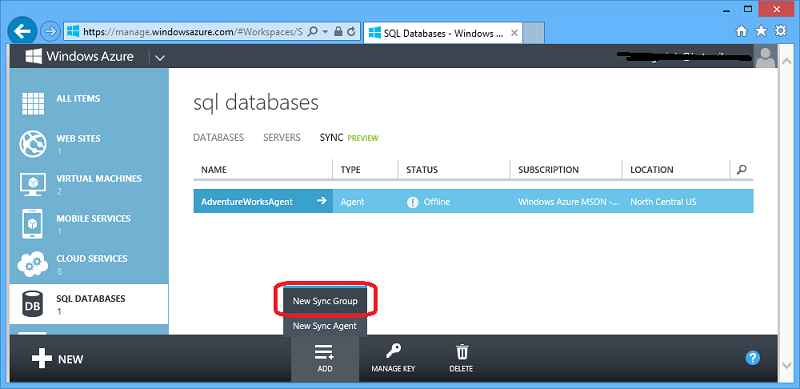Image resolution: width=800 pixels, height=389 pixels.
Task: Open Cloud Services in sidebar
Action: 89,264
